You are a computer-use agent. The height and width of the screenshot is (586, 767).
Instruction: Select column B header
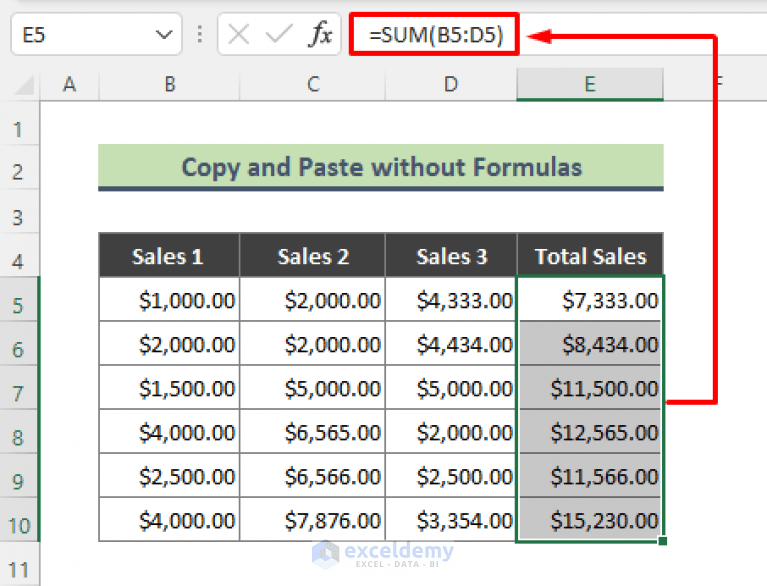[169, 84]
